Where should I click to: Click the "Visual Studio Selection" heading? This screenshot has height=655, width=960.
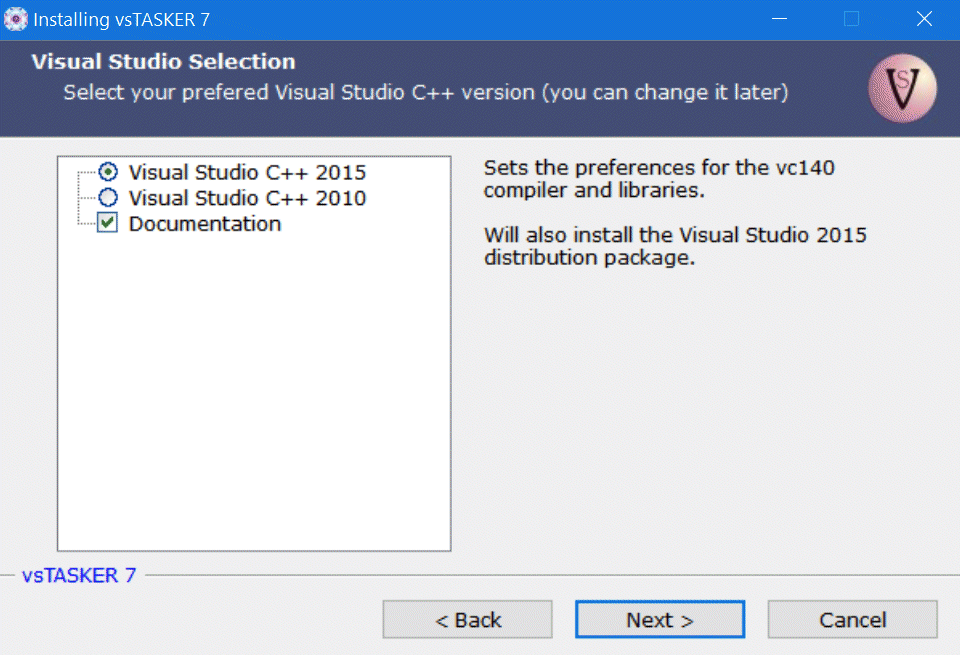(x=163, y=62)
